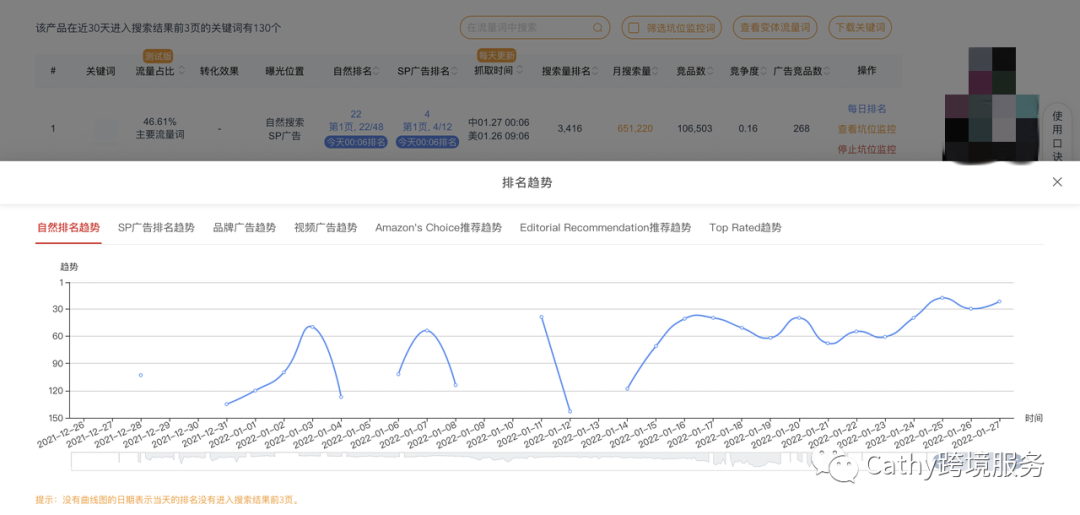Sort by 流量占比 column arrows
The width and height of the screenshot is (1080, 515).
(182, 71)
